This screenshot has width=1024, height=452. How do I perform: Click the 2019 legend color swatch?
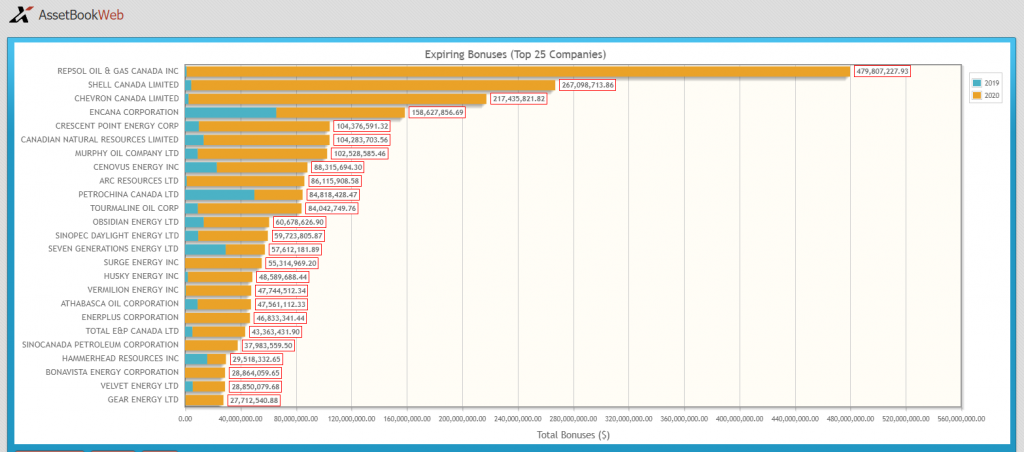[977, 83]
